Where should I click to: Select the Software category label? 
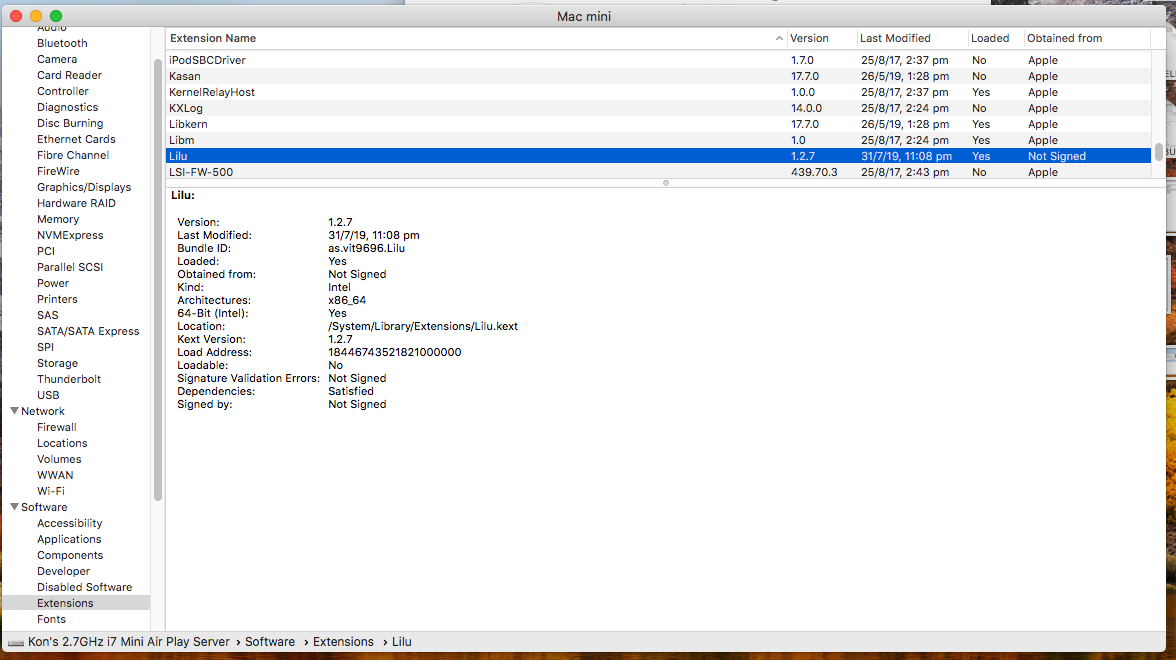(44, 507)
